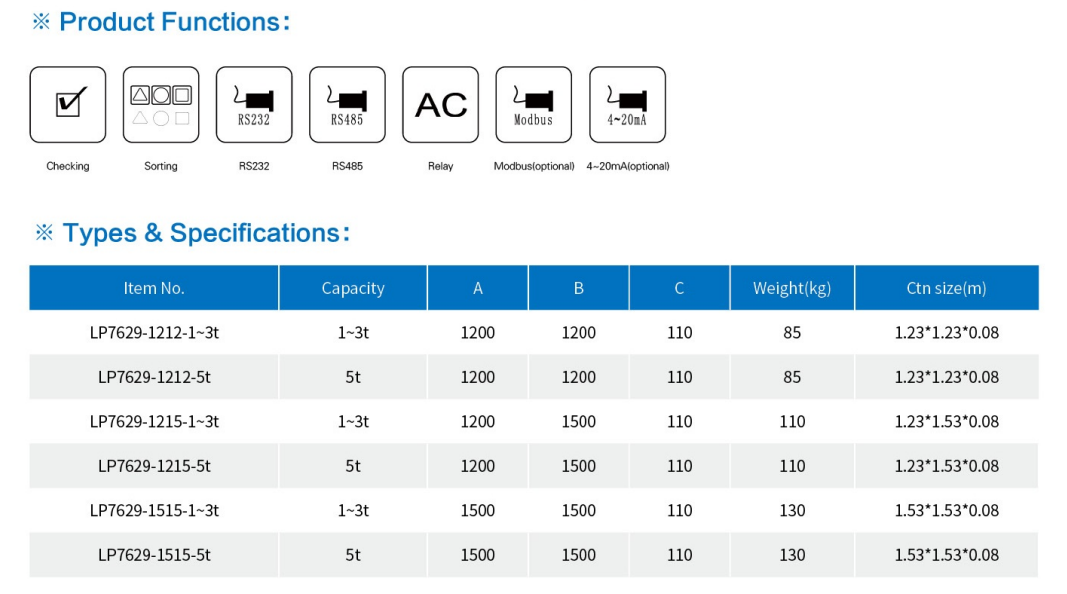Click the Types & Specifications heading
This screenshot has width=1067, height=594.
point(206,233)
